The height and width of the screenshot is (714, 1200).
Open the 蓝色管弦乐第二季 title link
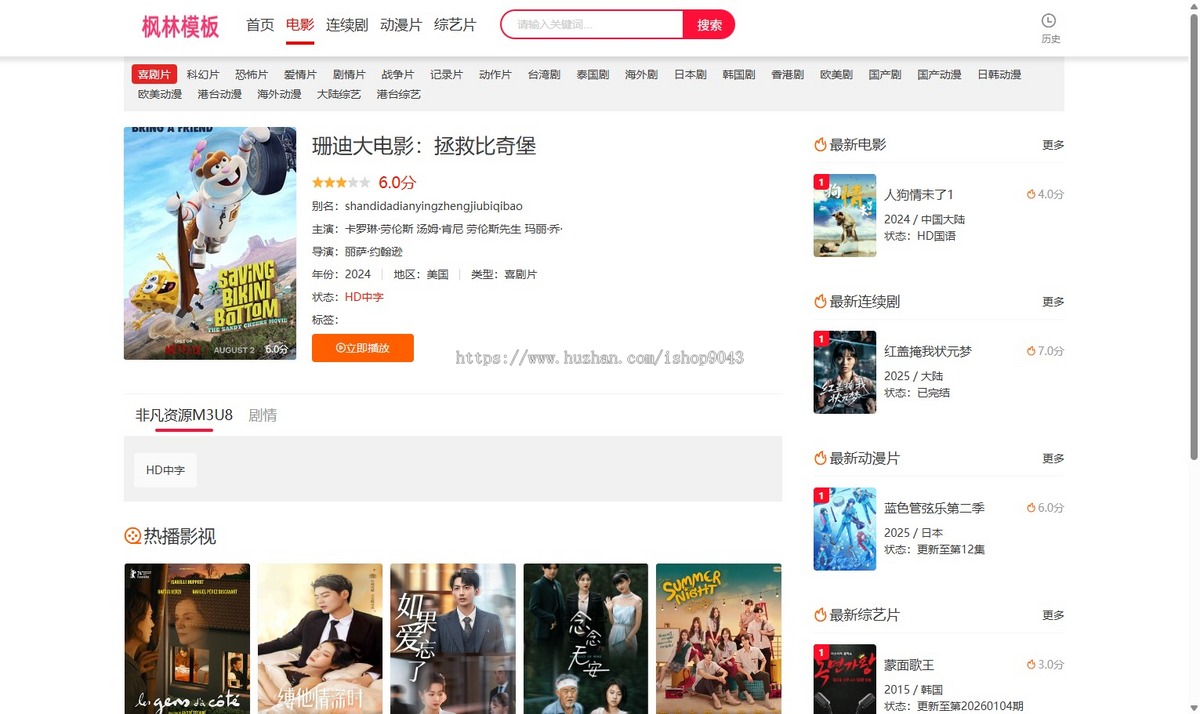point(934,509)
